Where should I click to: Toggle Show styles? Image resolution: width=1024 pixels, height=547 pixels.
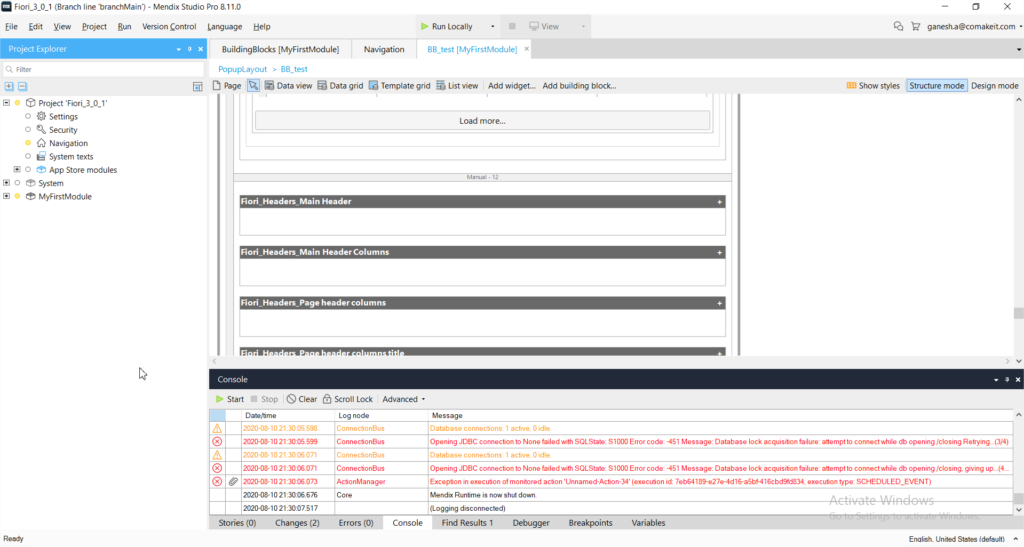tap(873, 86)
